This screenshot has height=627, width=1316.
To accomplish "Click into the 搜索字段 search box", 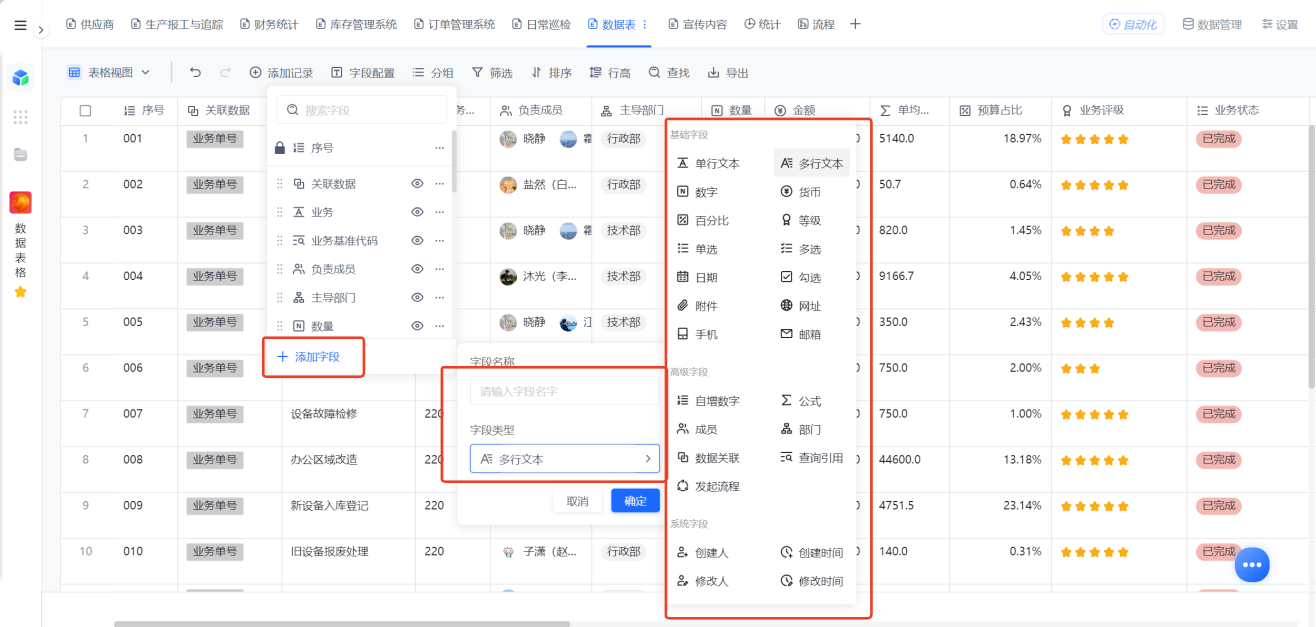I will (362, 110).
